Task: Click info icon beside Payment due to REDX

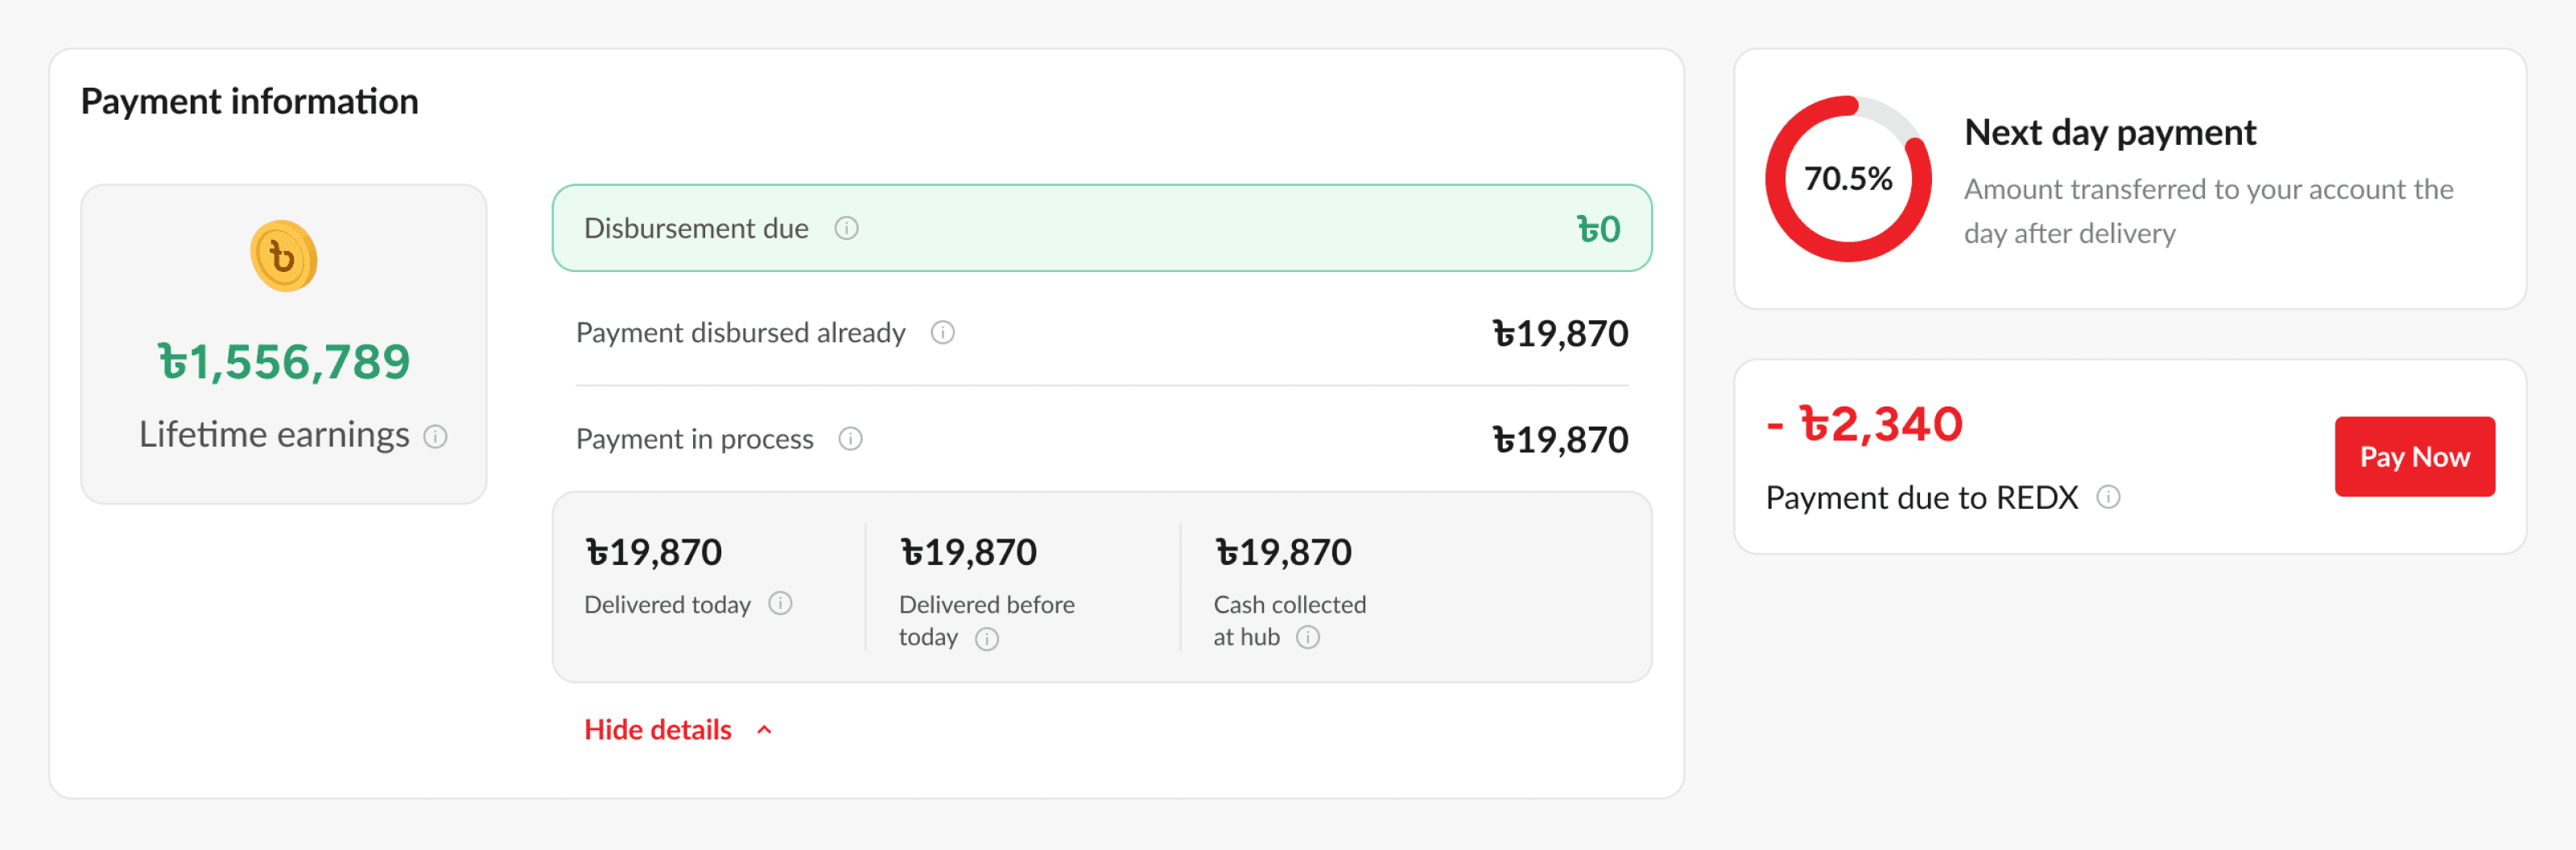Action: click(2108, 497)
